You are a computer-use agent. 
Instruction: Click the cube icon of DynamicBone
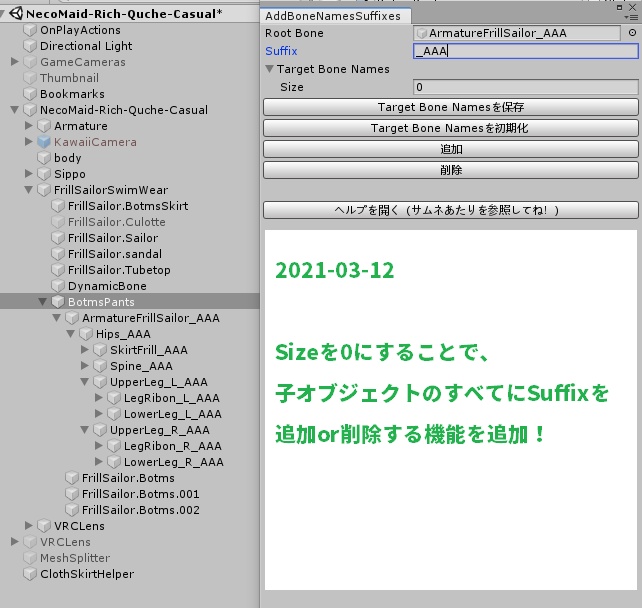tap(58, 286)
